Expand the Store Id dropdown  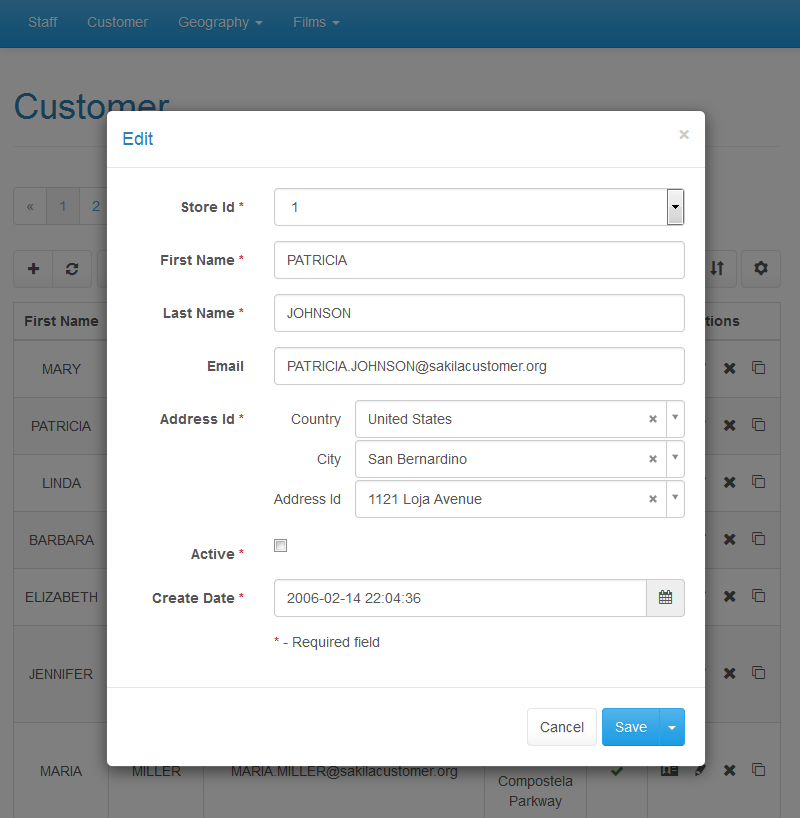point(675,208)
